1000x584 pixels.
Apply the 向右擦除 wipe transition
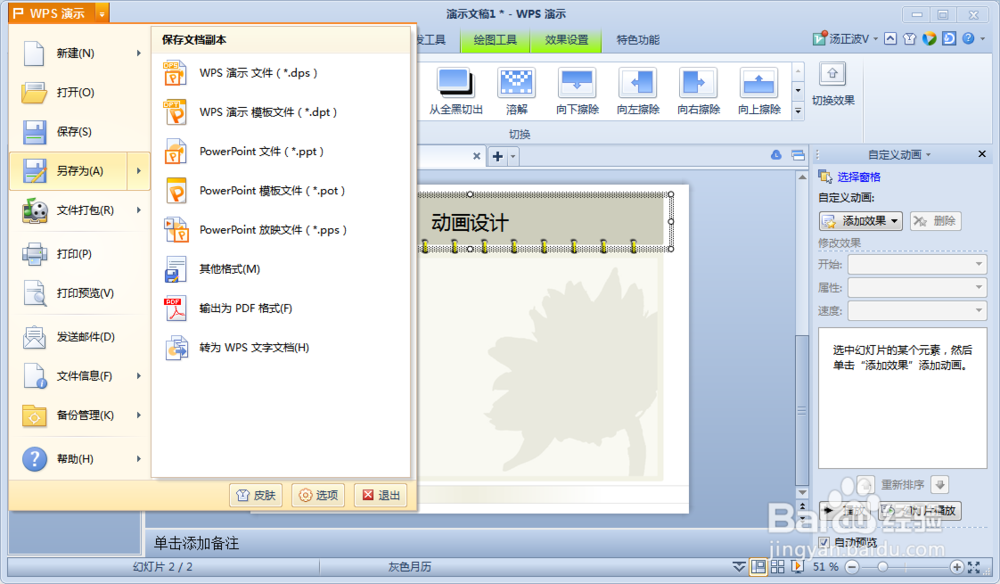[x=698, y=91]
